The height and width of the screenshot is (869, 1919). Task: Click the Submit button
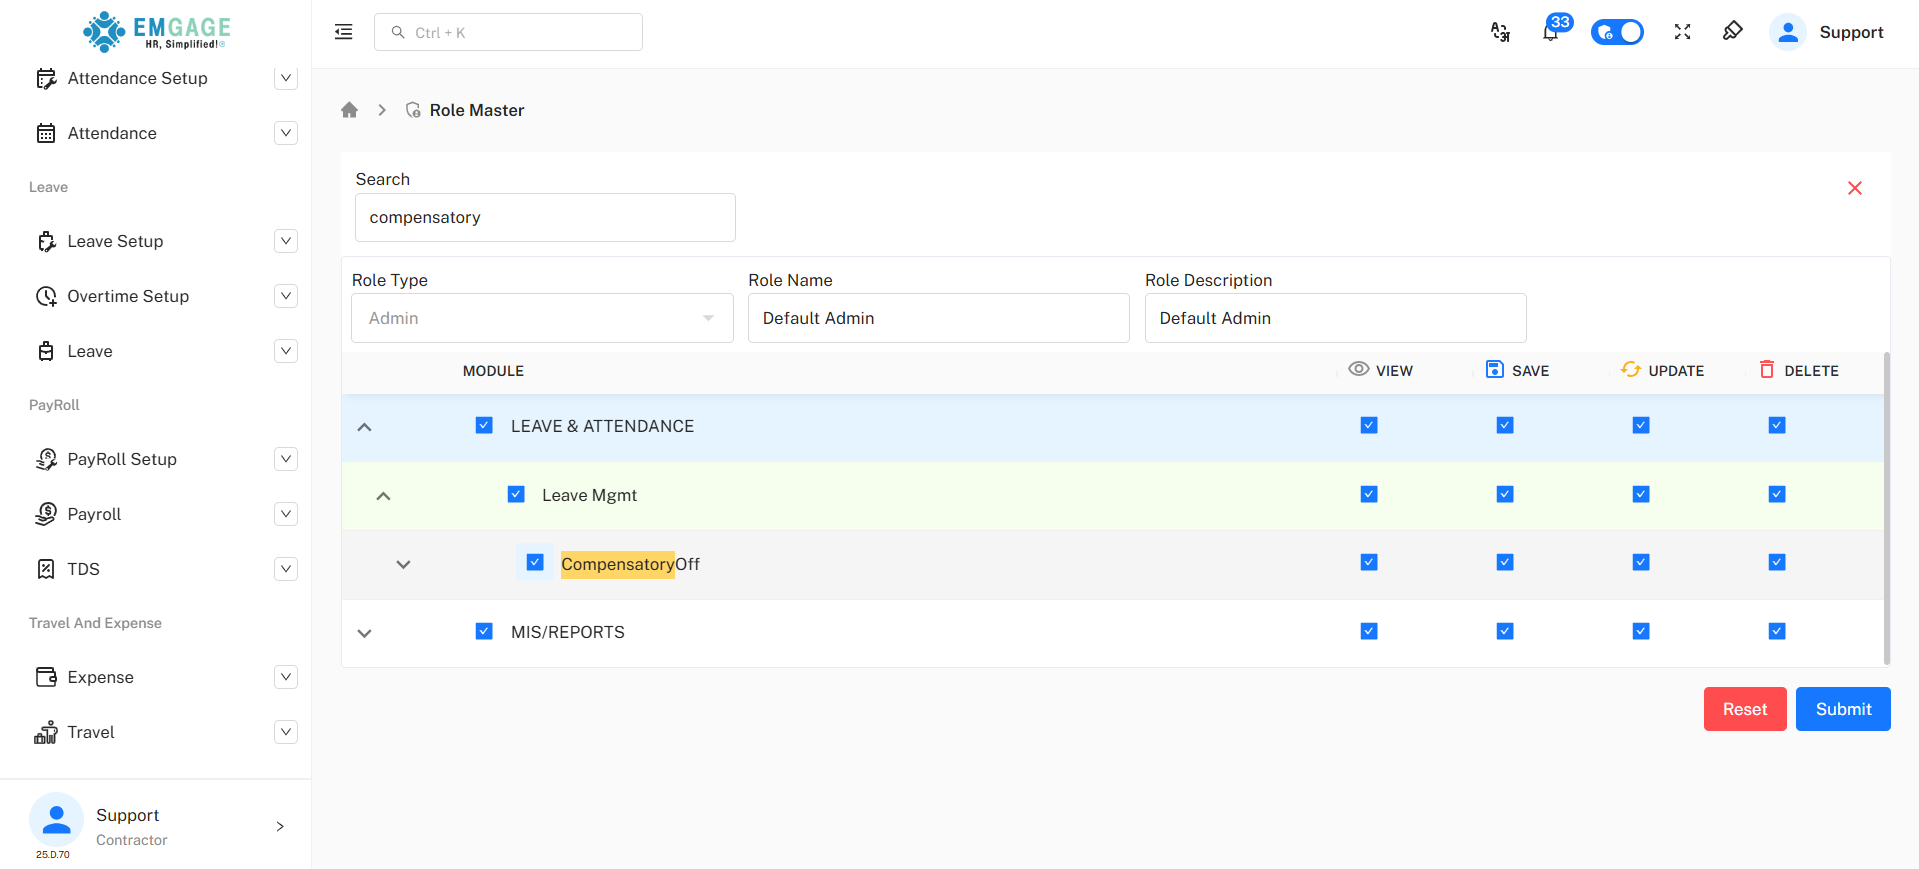point(1842,709)
